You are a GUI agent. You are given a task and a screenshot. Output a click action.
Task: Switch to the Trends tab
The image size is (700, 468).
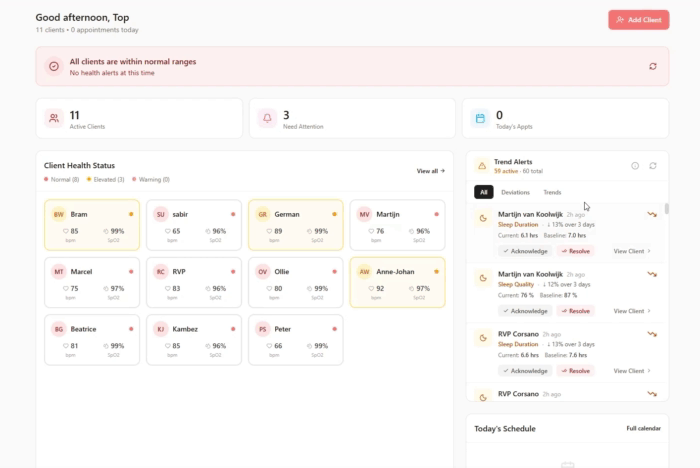point(552,192)
